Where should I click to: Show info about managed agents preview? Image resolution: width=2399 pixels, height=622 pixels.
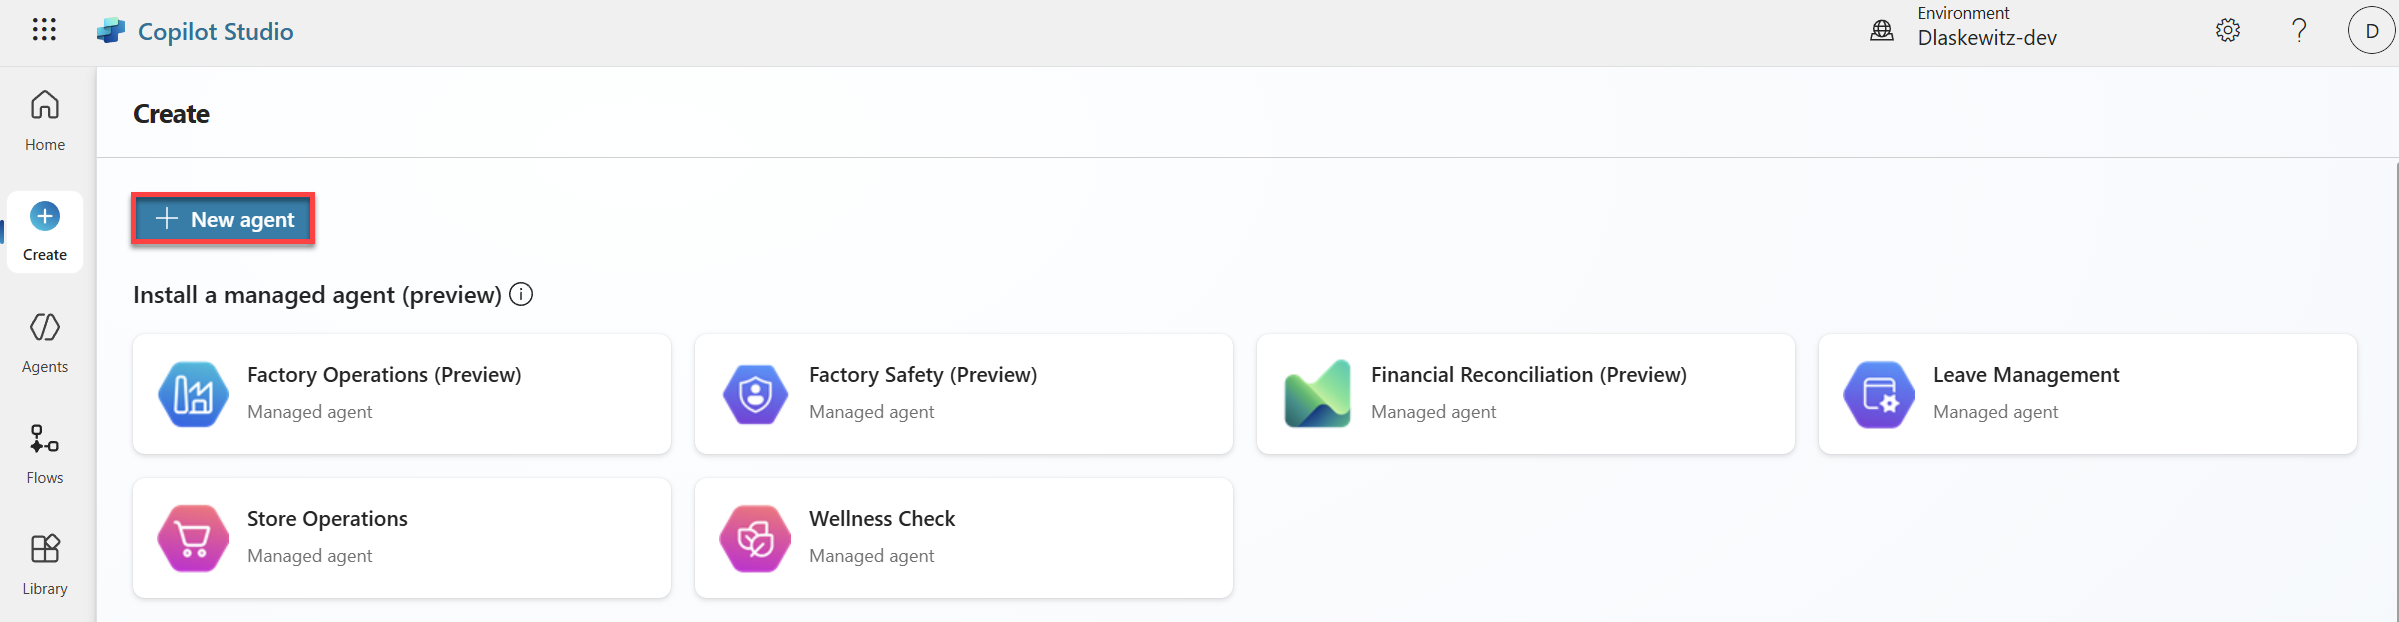coord(521,295)
